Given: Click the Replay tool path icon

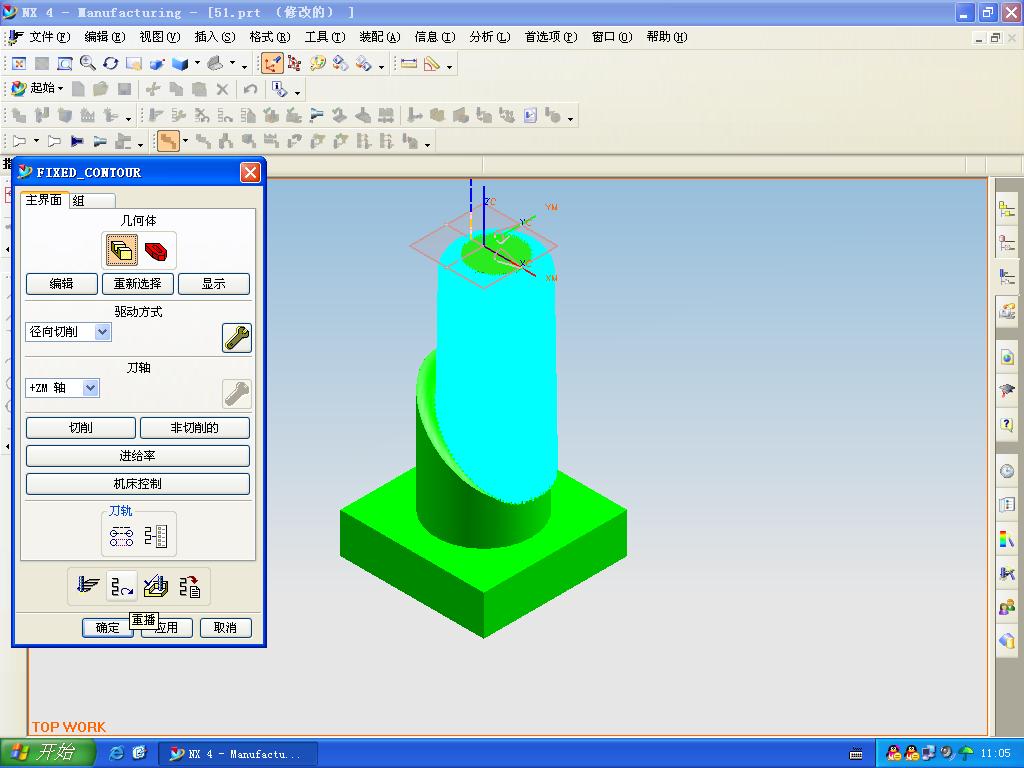Looking at the screenshot, I should [x=121, y=585].
